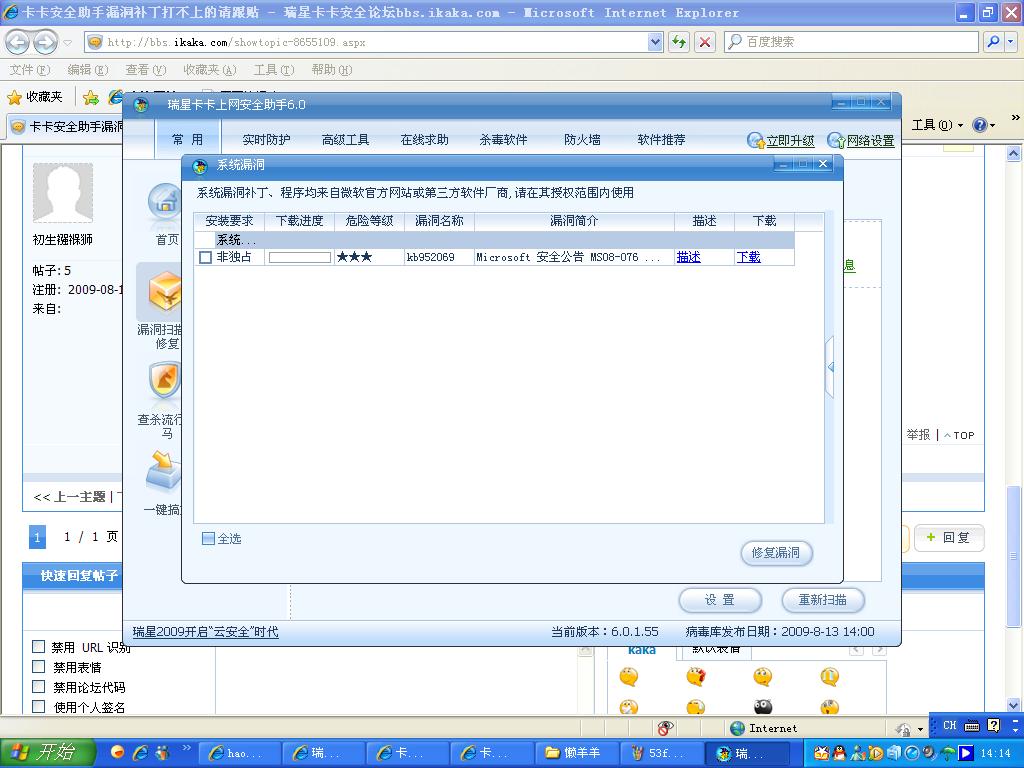
Task: Open the 描述 link for kb952069
Action: tap(688, 258)
